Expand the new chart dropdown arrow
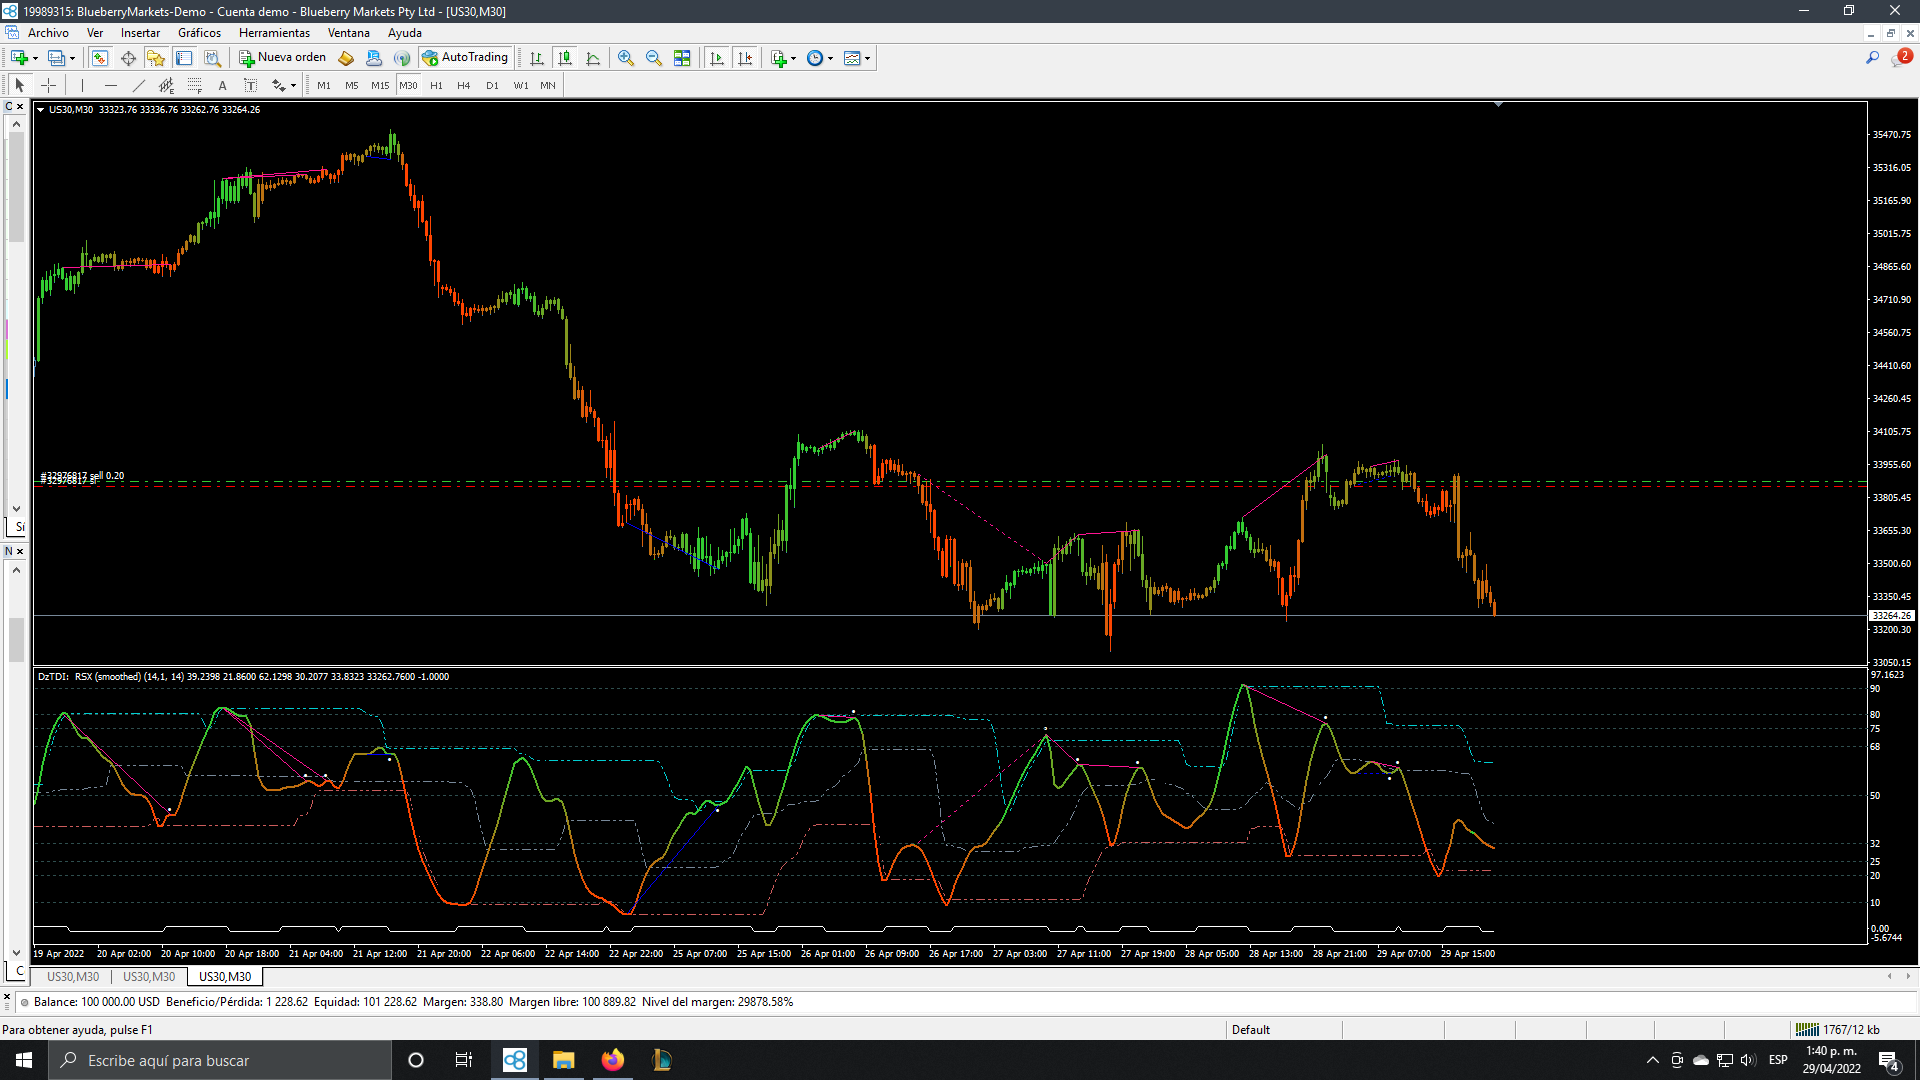 [x=35, y=58]
